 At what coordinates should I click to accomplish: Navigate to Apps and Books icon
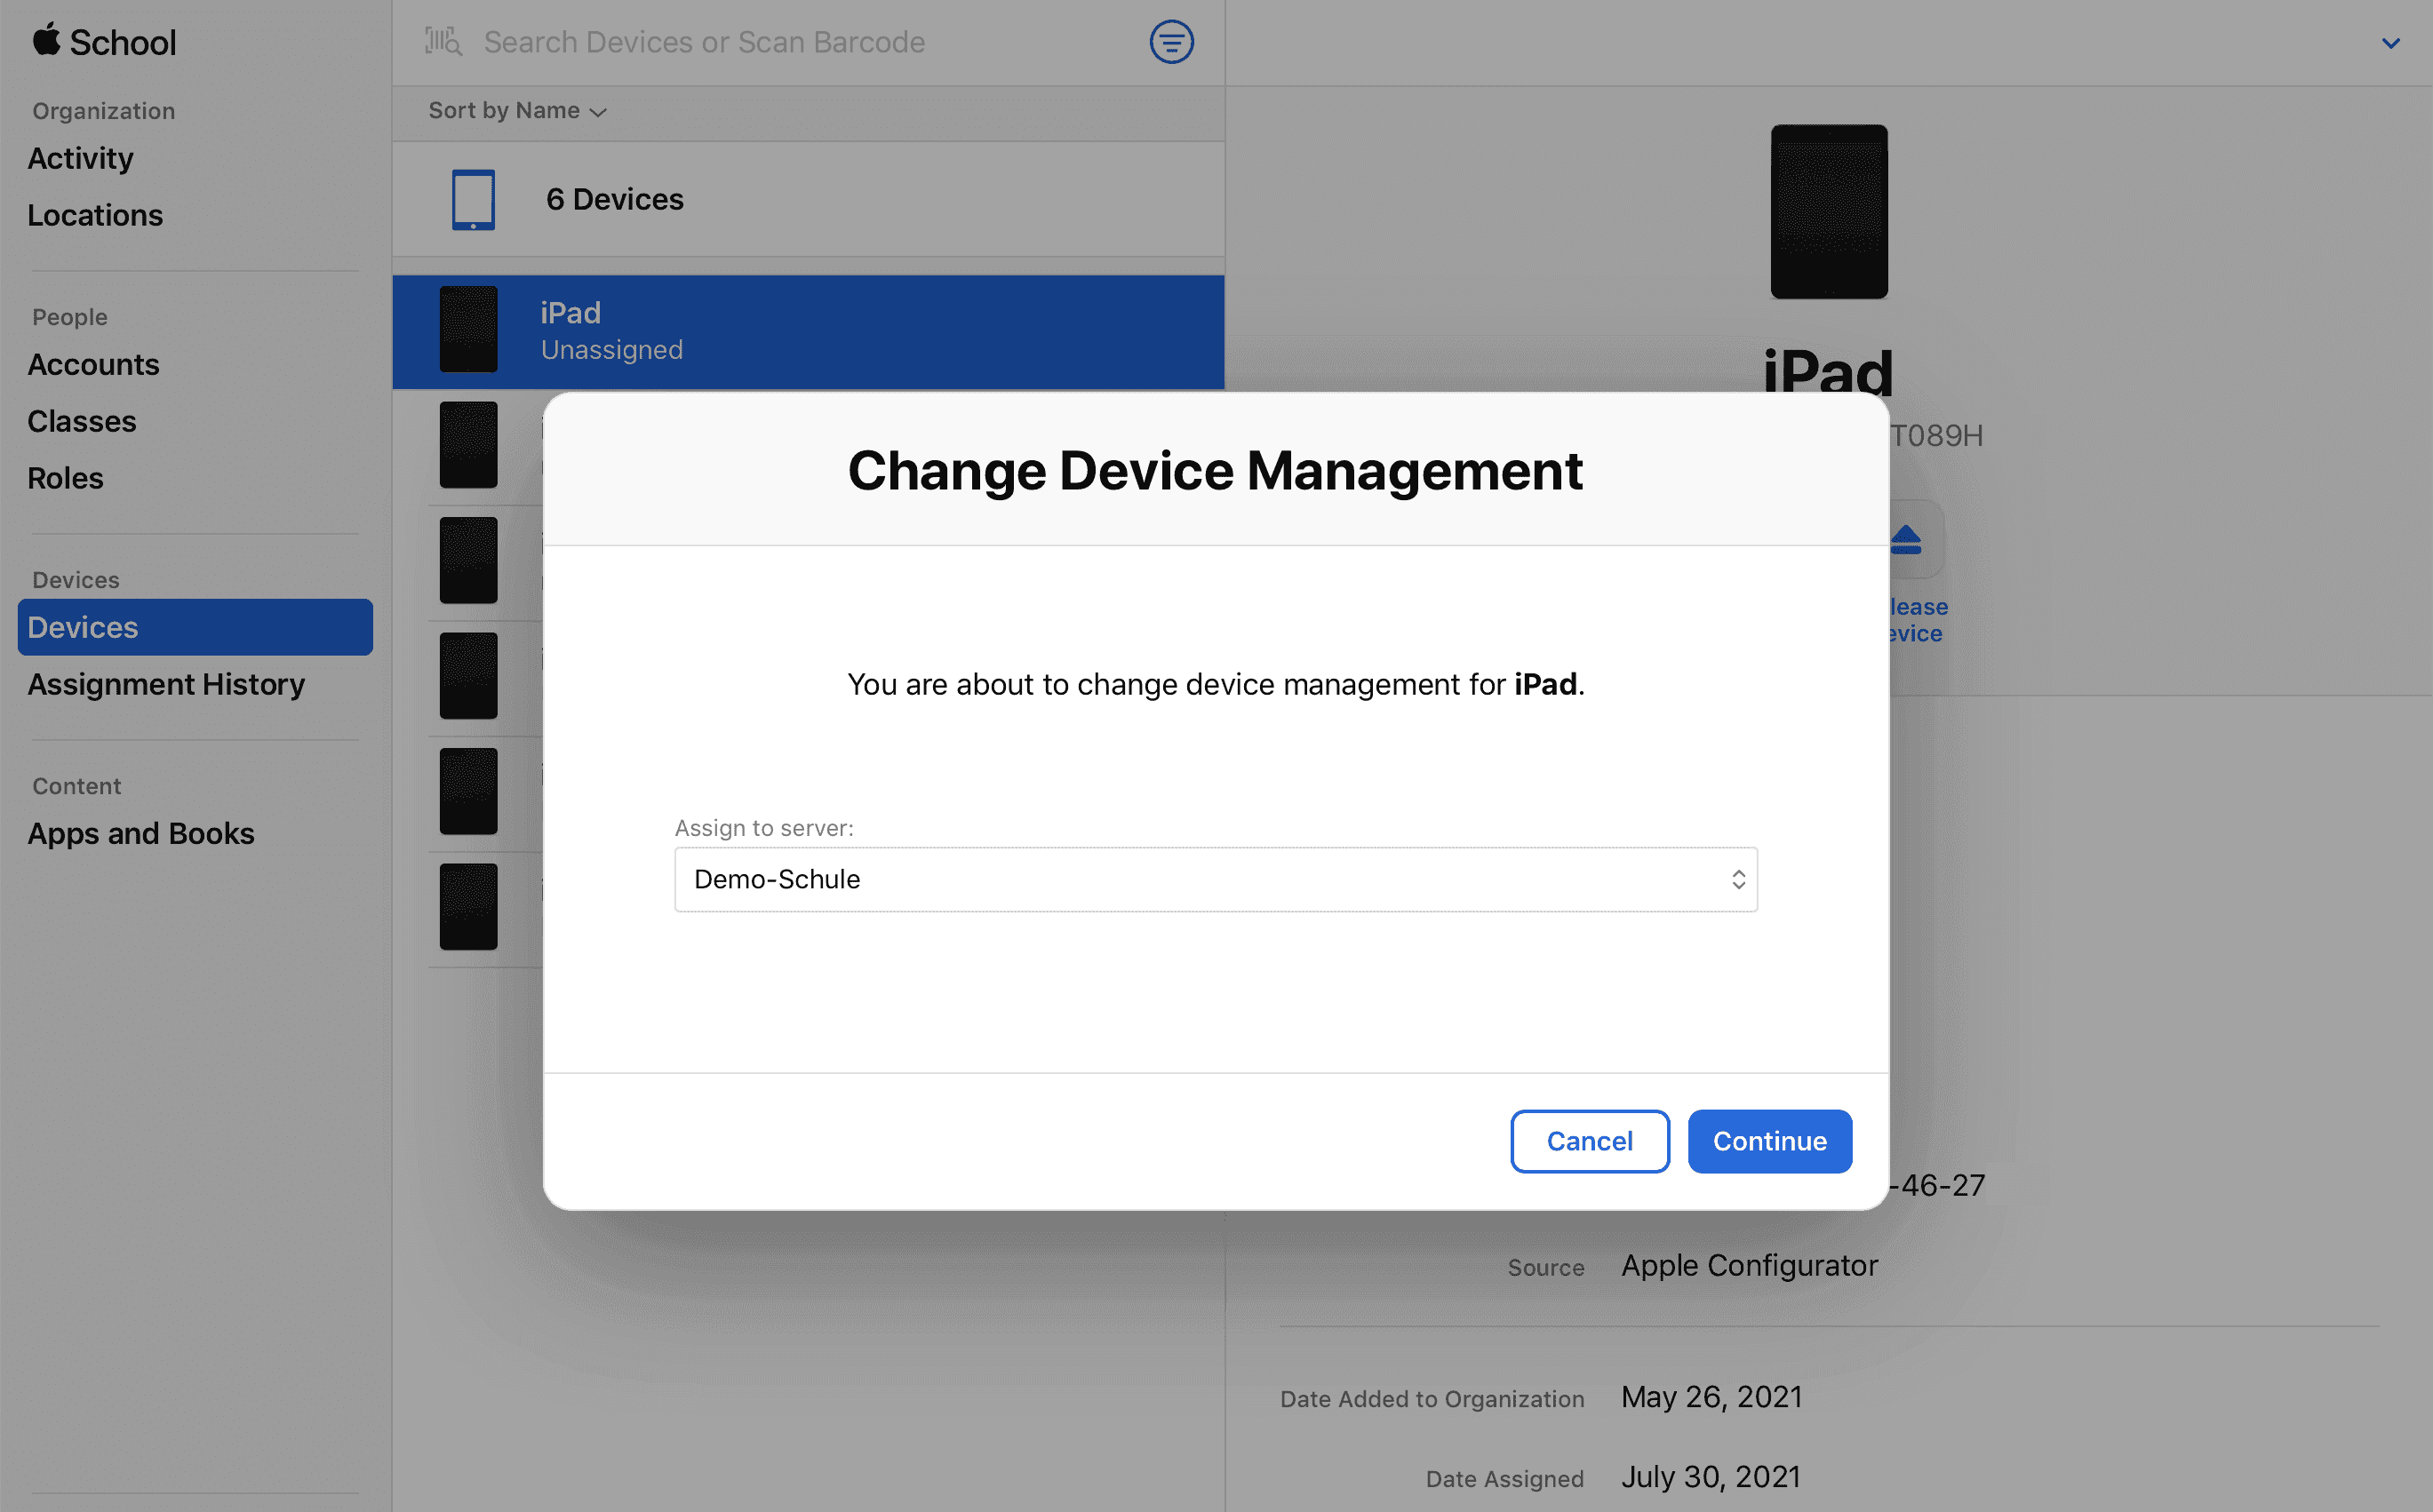point(140,832)
